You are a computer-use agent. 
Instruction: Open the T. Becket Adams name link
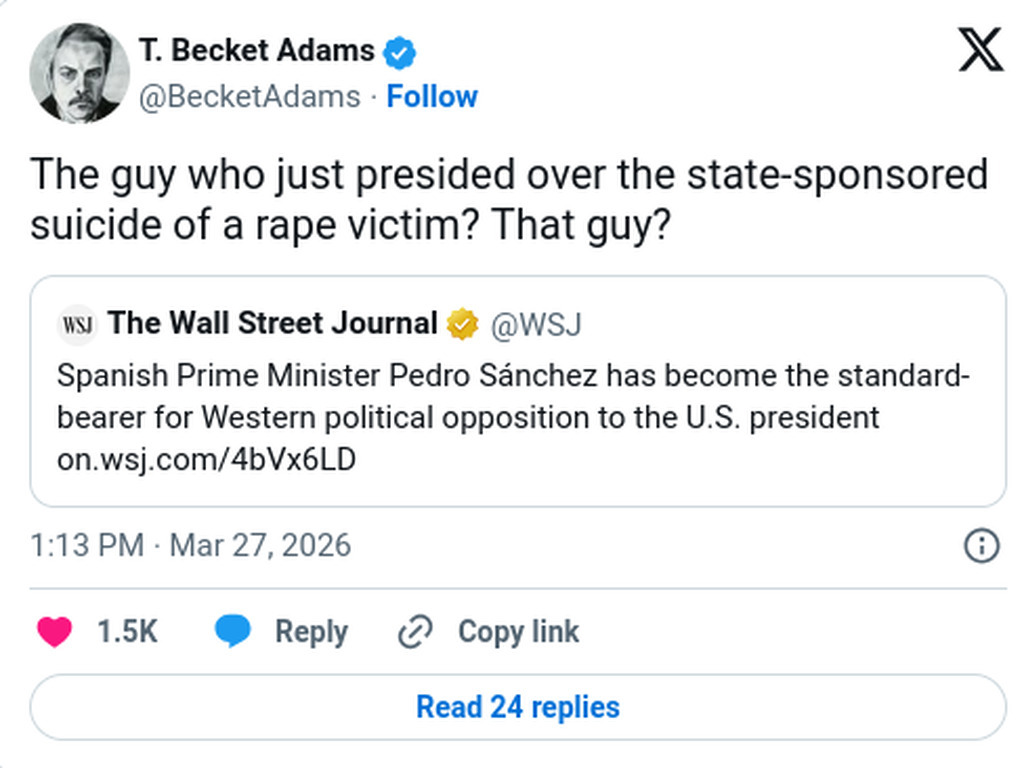click(x=257, y=51)
